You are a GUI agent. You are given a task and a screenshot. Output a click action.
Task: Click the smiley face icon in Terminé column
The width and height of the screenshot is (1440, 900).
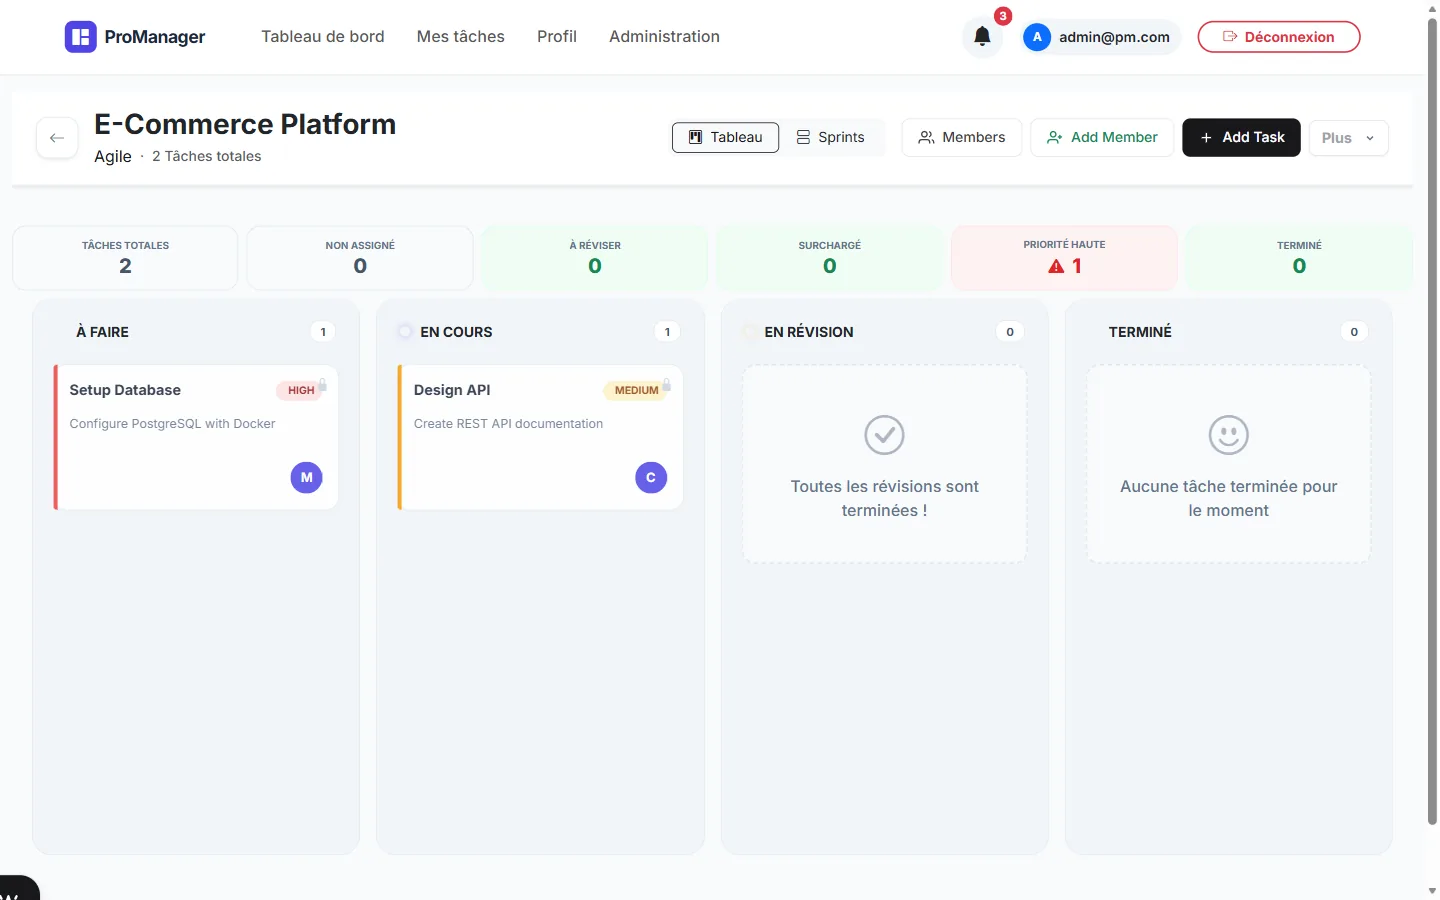[1229, 435]
